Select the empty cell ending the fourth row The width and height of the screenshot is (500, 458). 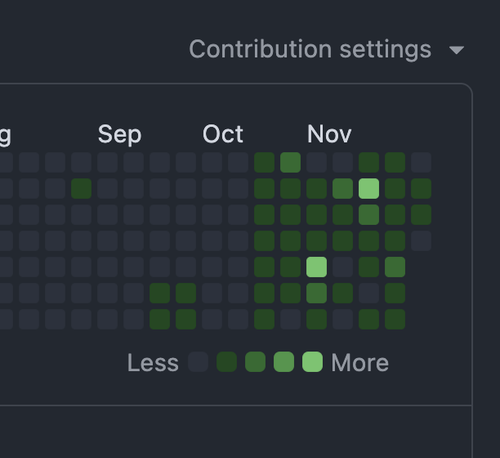[421, 241]
